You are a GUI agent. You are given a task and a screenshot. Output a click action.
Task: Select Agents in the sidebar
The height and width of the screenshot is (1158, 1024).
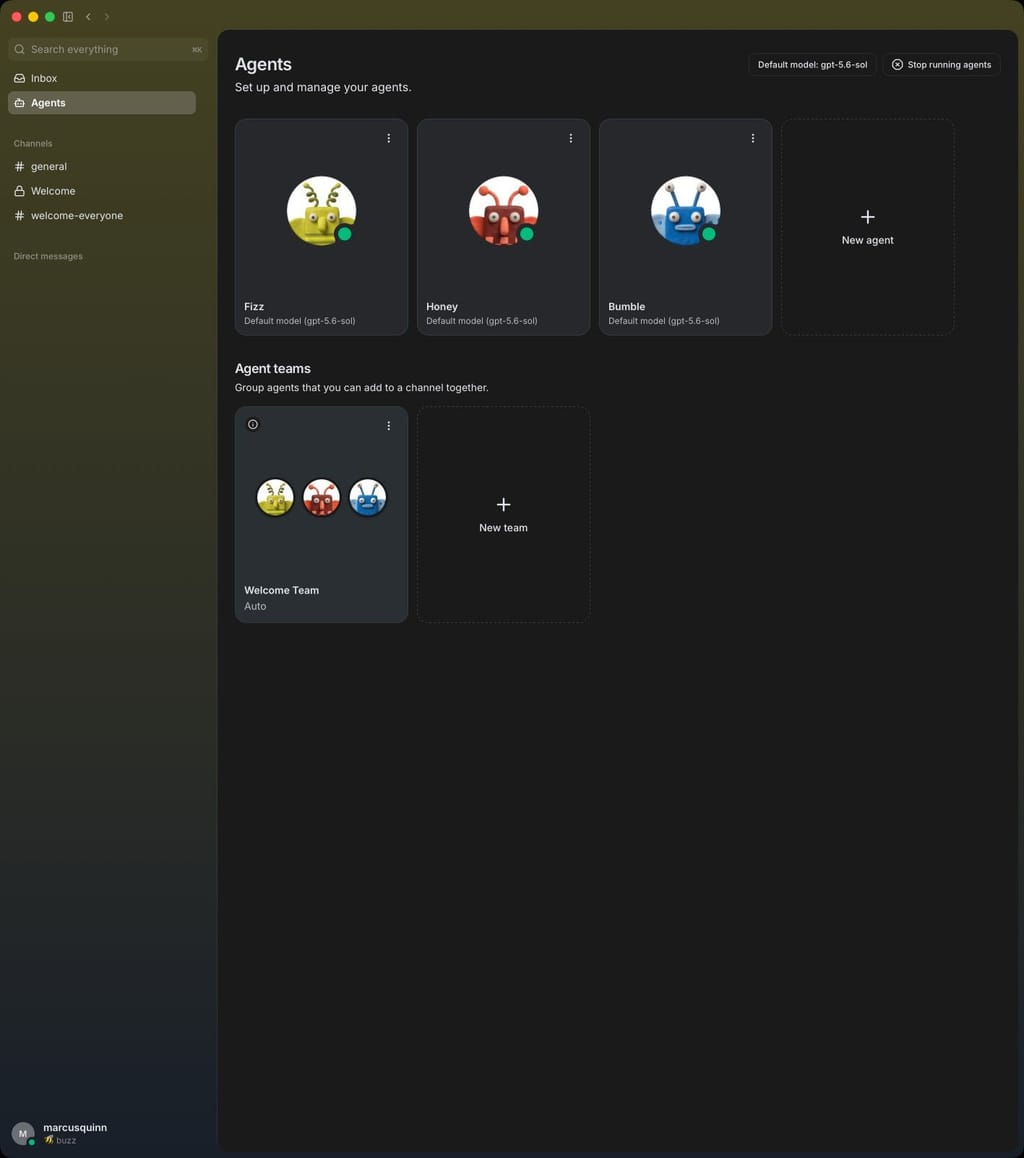click(x=102, y=103)
